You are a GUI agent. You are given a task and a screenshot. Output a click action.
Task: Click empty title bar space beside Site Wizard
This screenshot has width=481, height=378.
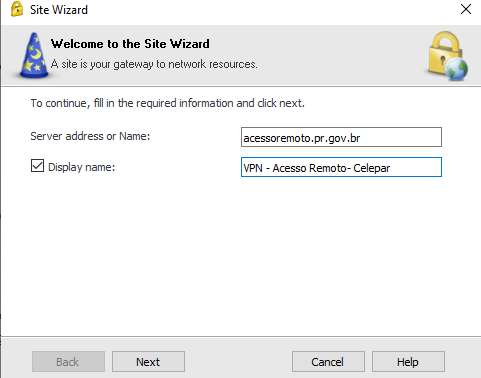point(267,10)
